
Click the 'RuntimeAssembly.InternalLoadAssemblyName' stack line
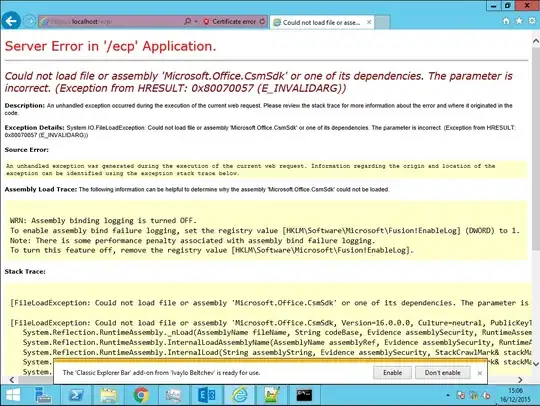(x=277, y=343)
